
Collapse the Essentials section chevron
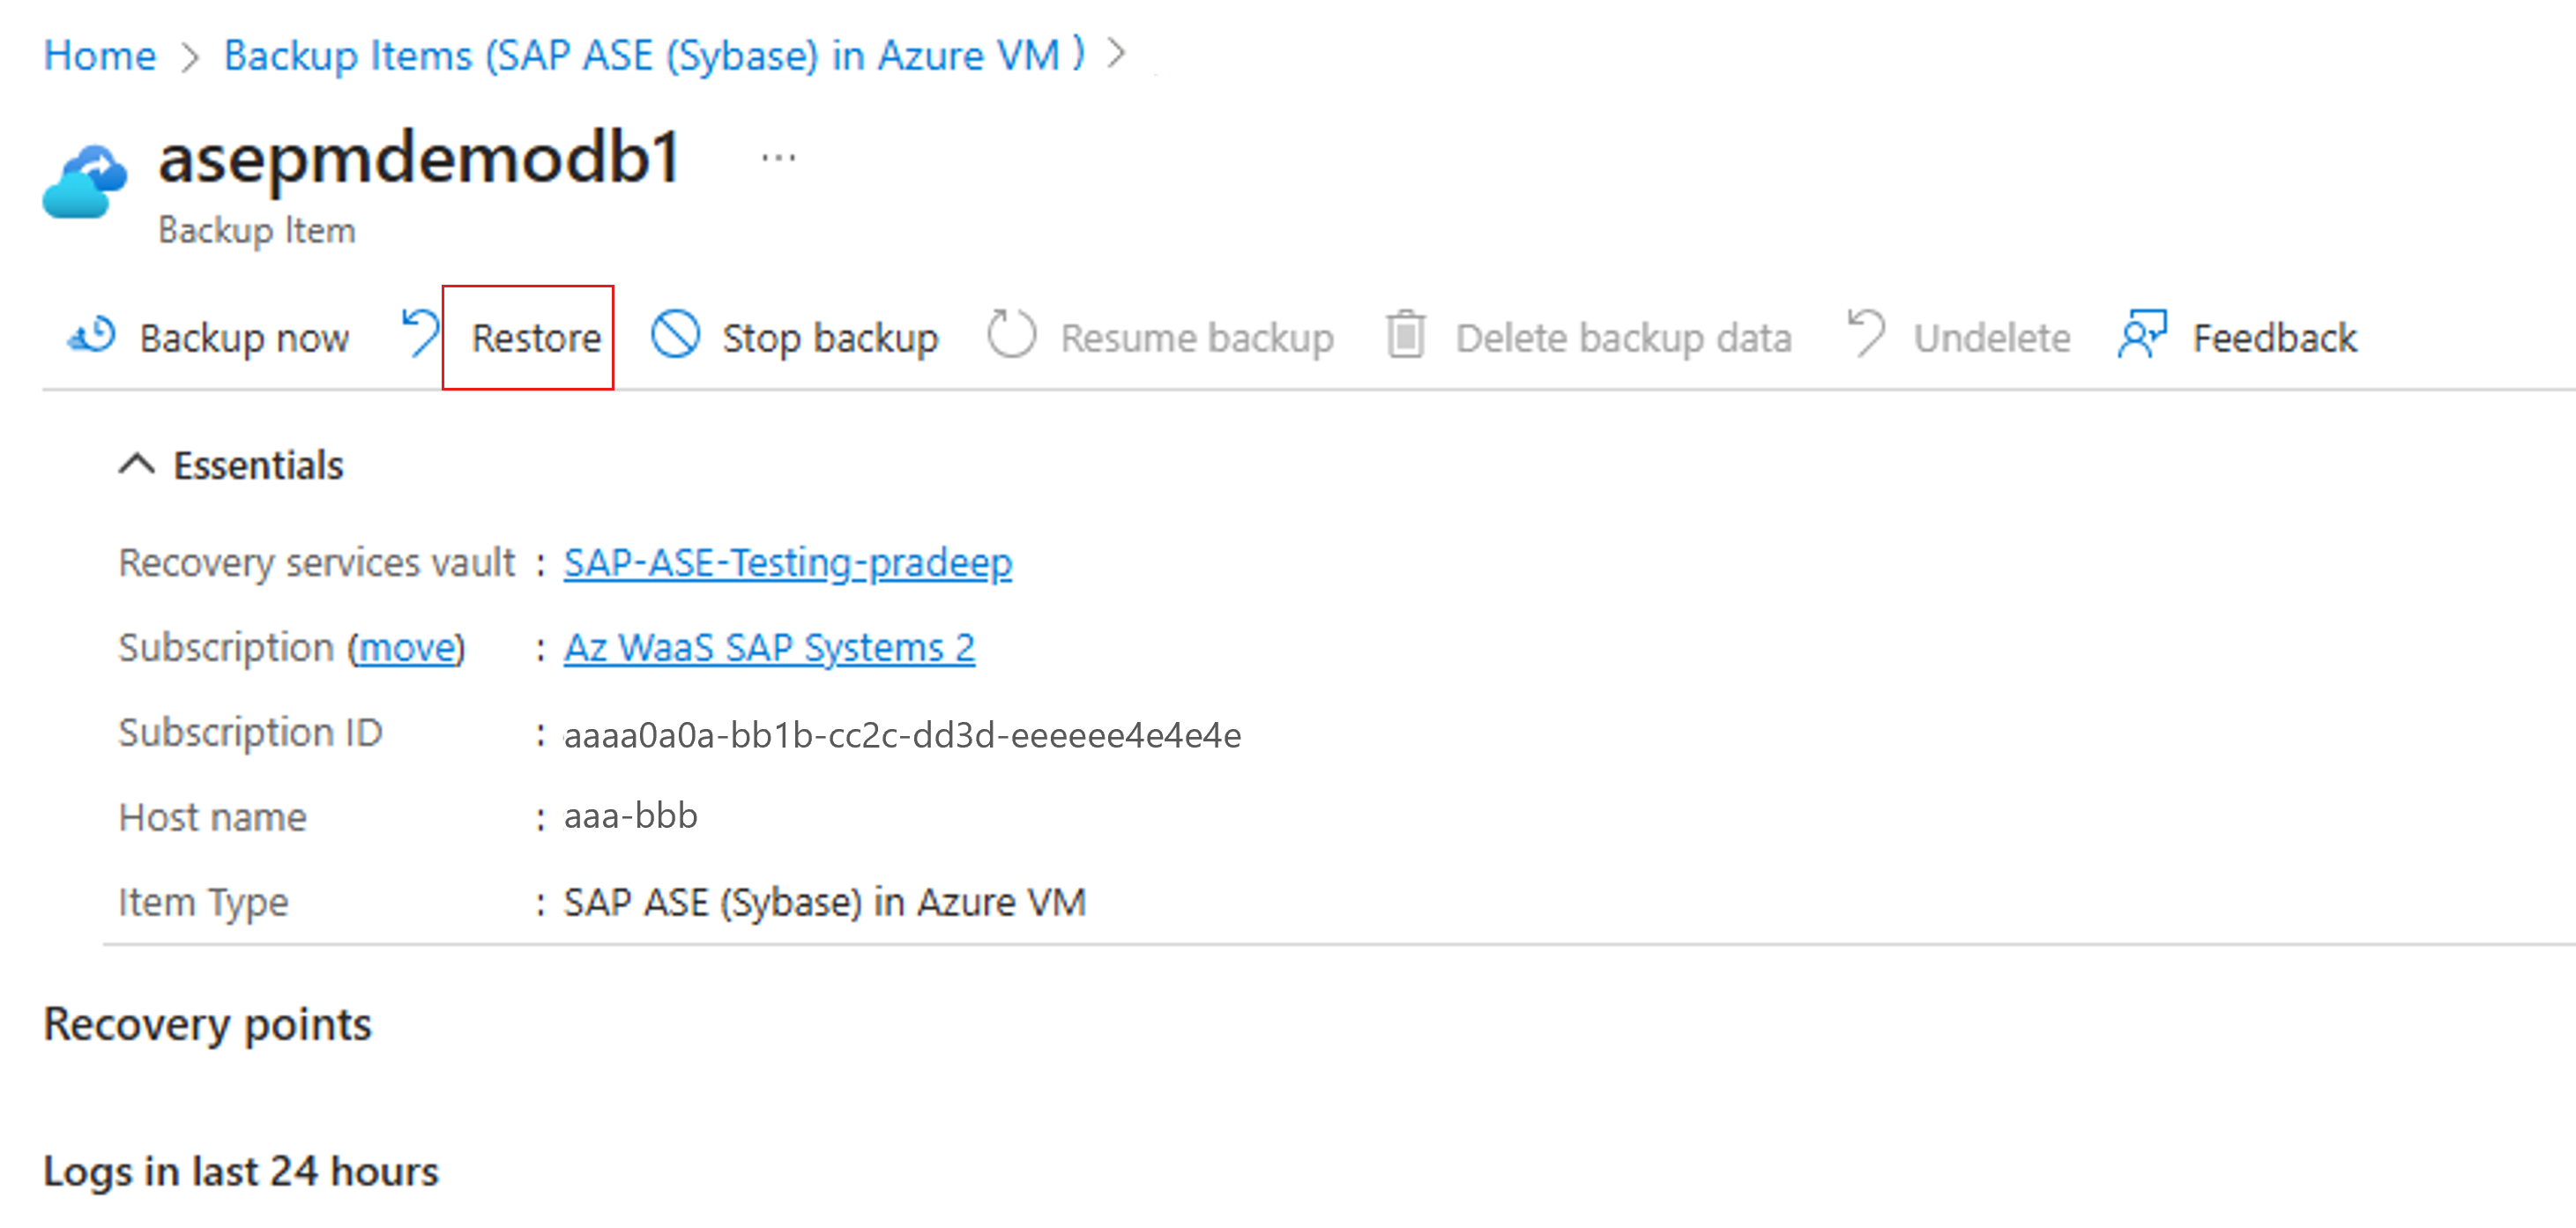[x=137, y=465]
